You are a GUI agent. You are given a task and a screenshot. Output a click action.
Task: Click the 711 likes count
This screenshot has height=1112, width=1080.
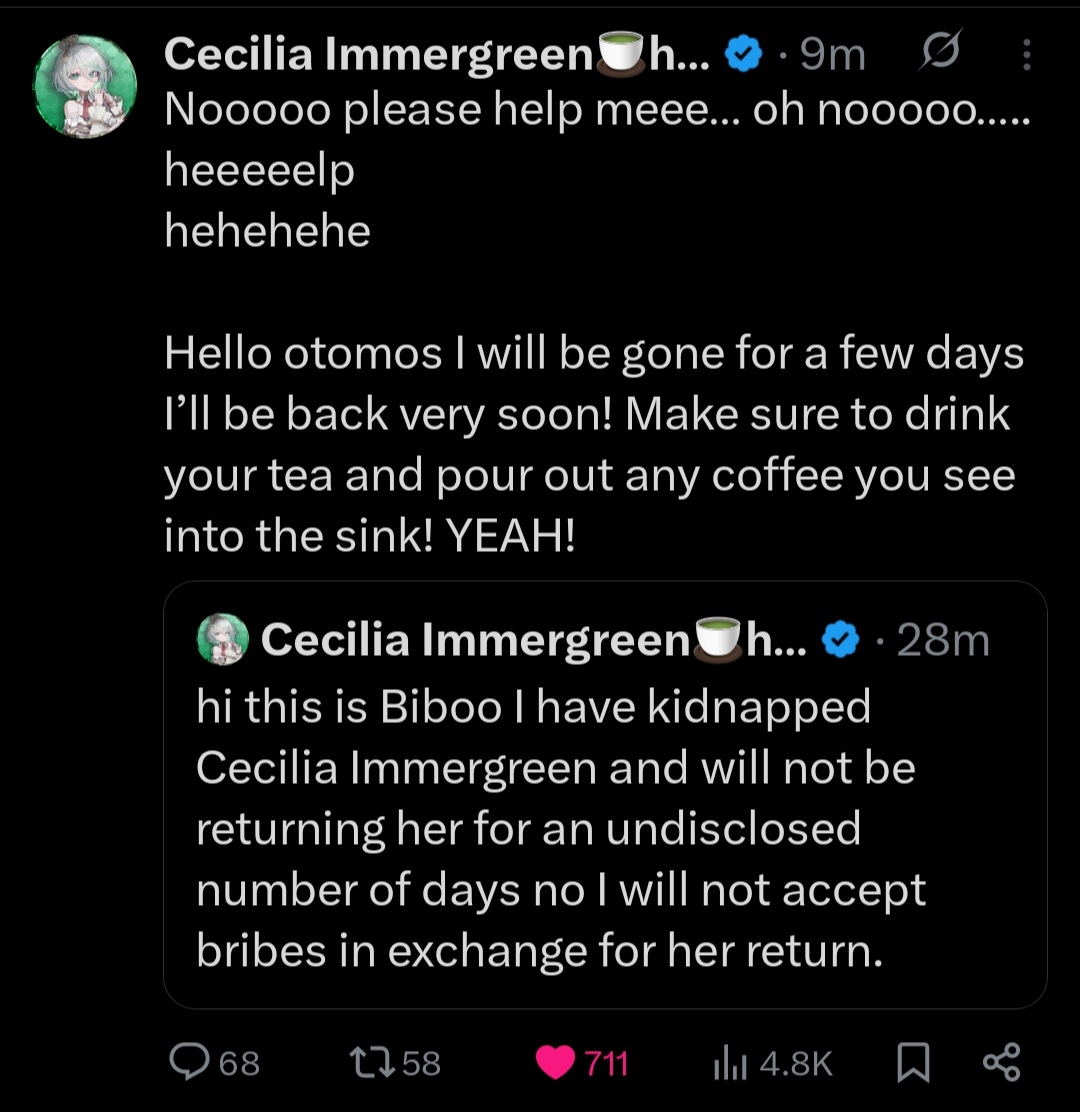tap(606, 1063)
